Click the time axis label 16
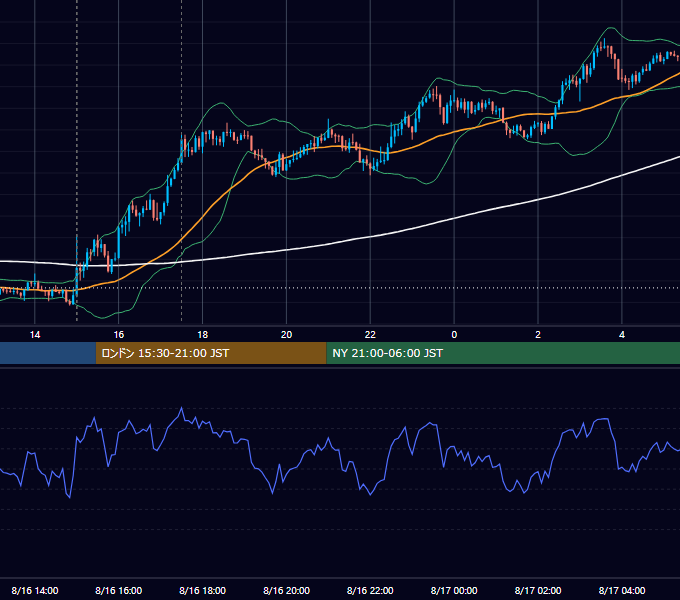 tap(118, 335)
